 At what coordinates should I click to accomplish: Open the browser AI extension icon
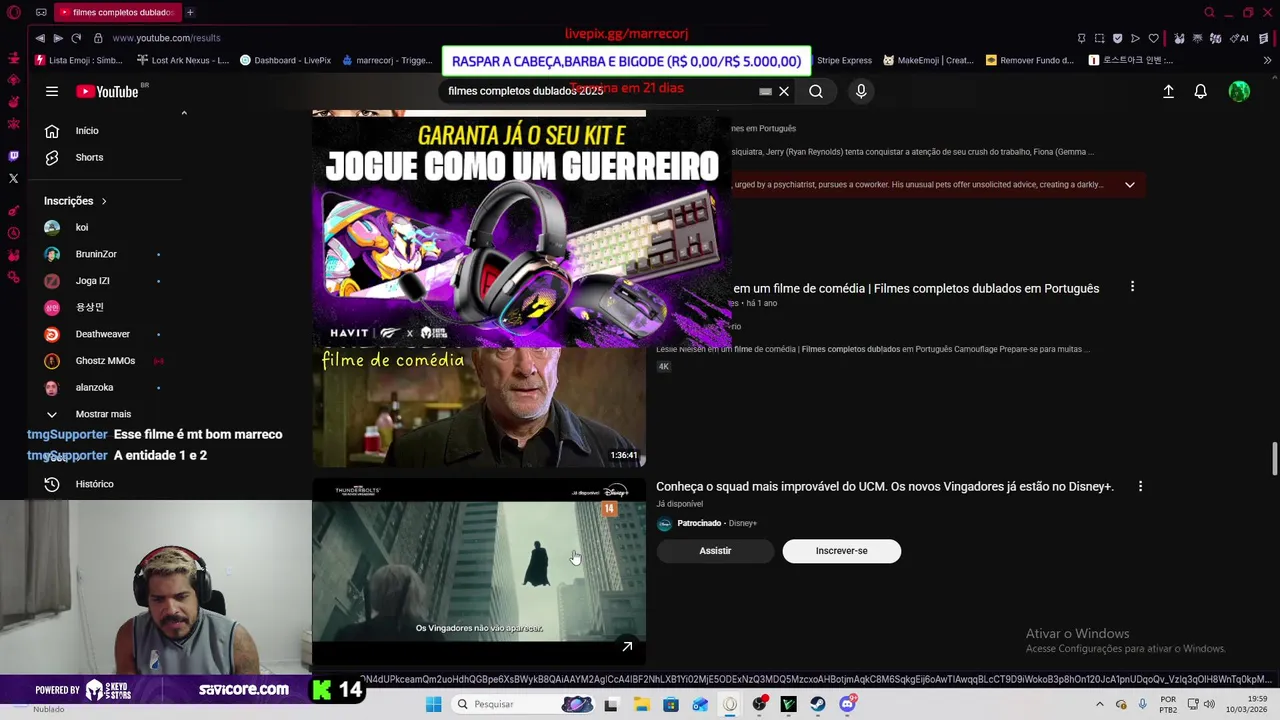(x=1241, y=38)
